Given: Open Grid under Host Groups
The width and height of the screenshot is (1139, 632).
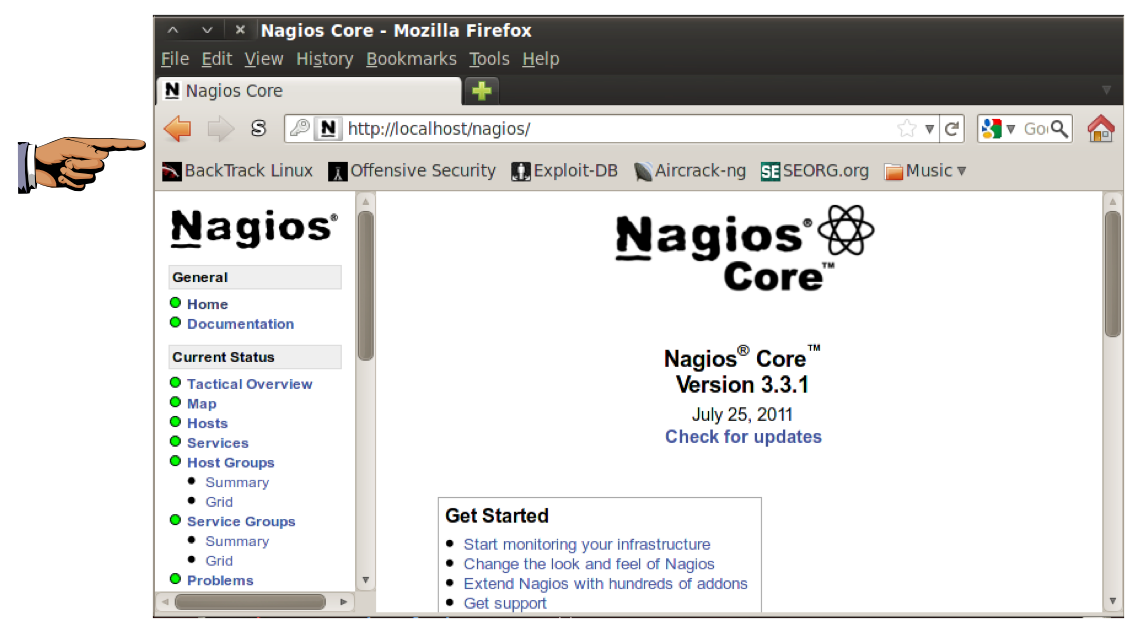Looking at the screenshot, I should (x=219, y=502).
